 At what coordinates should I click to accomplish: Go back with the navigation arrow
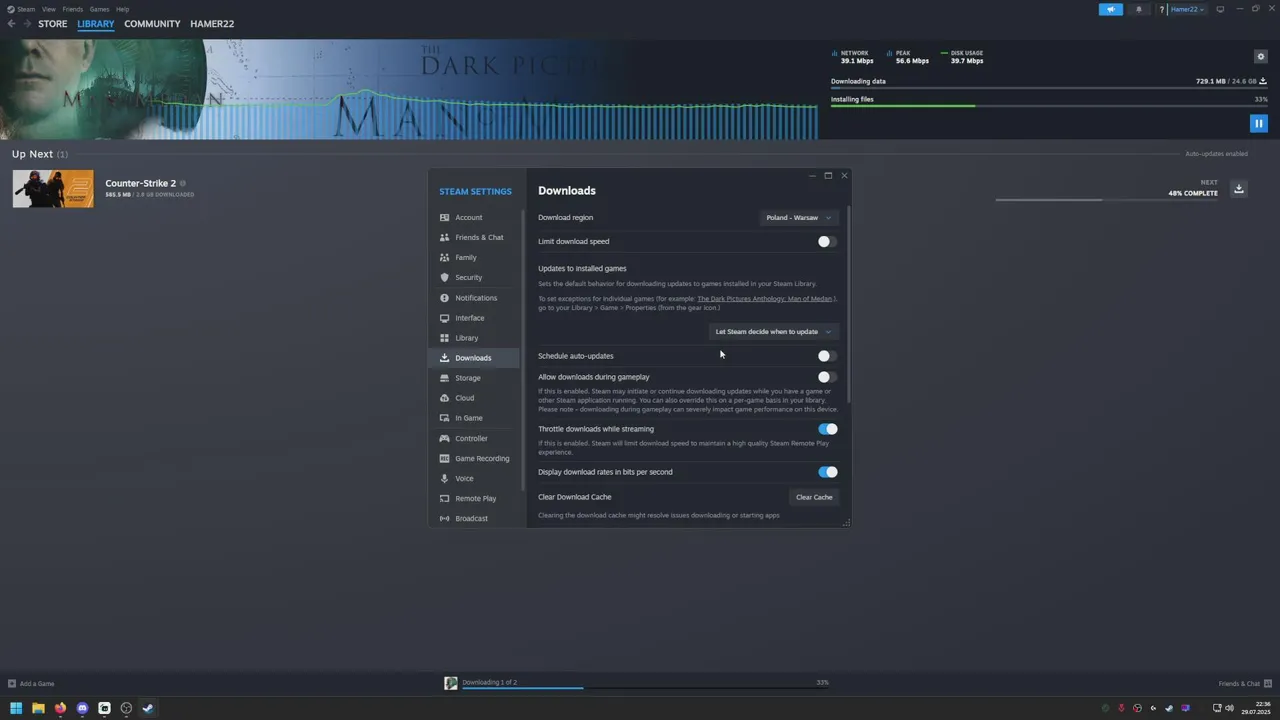click(11, 24)
